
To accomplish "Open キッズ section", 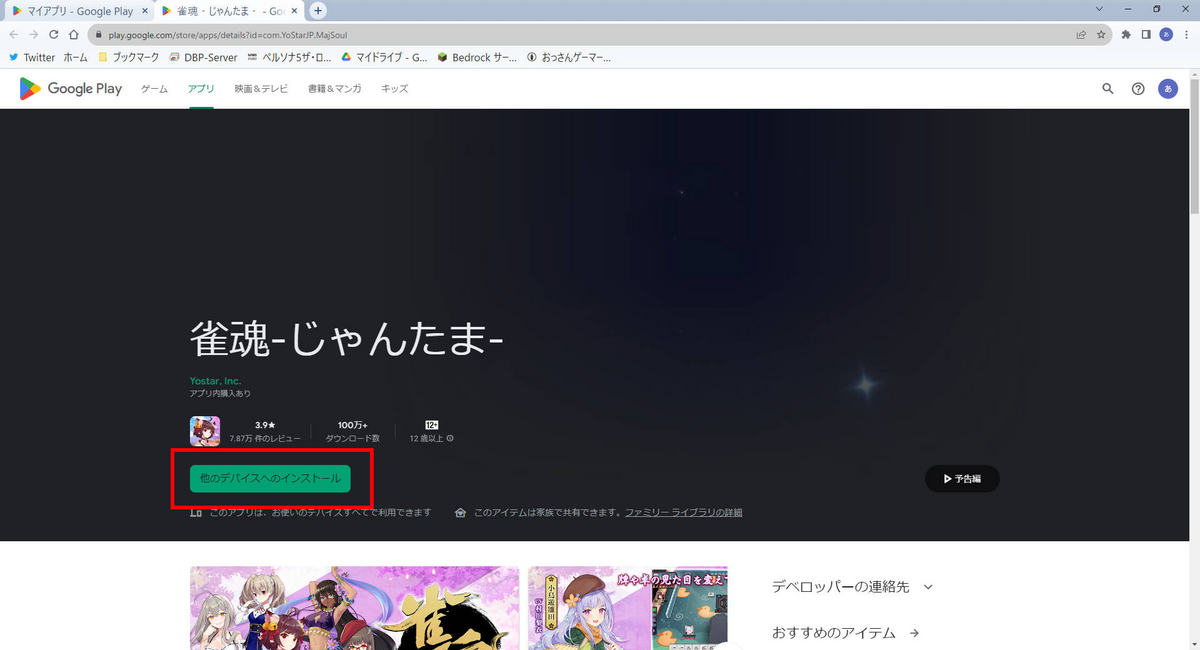I will click(394, 89).
